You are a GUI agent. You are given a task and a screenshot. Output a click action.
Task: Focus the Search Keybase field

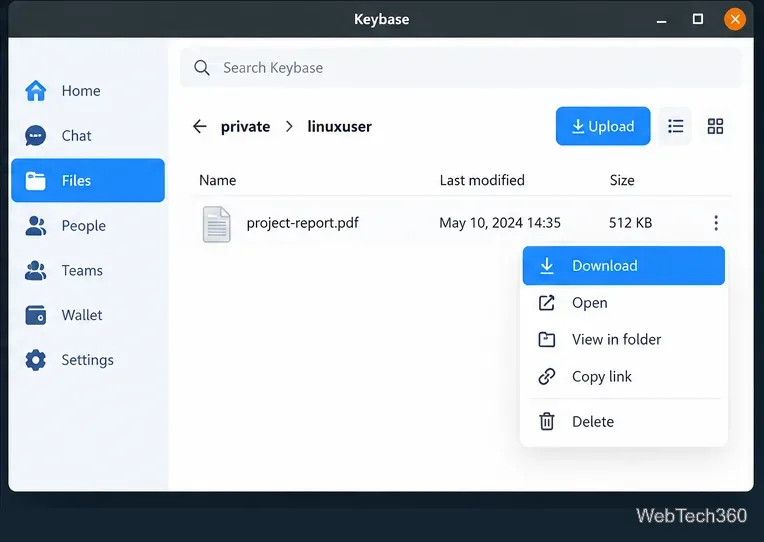(461, 68)
